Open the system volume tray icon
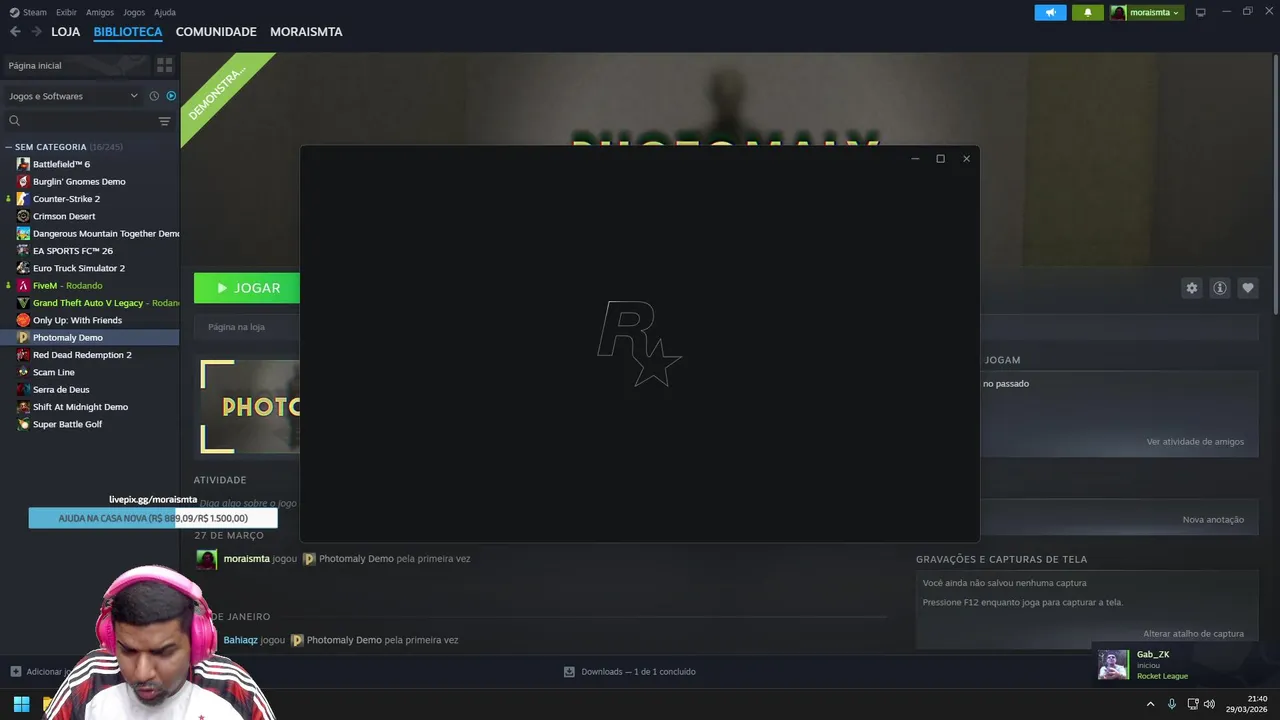This screenshot has height=720, width=1280. click(x=1209, y=704)
